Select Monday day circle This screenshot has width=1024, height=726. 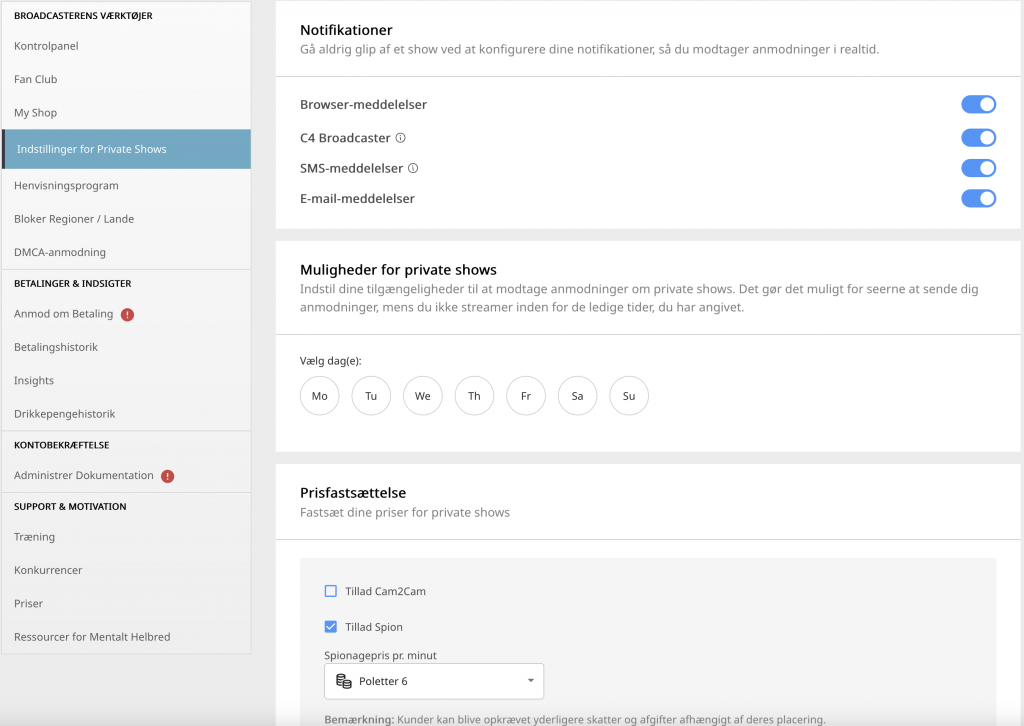click(320, 396)
